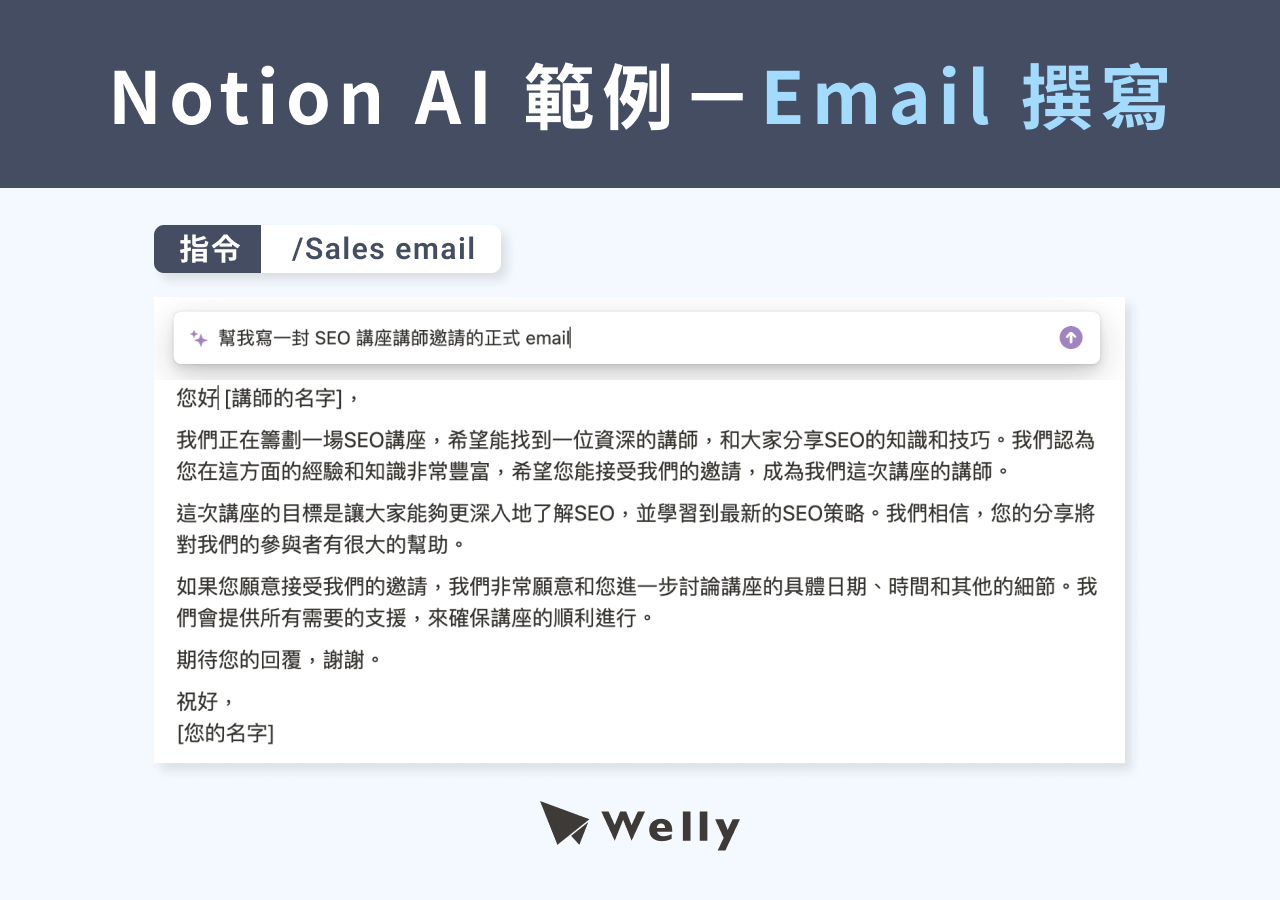This screenshot has height=900, width=1280.
Task: Click the [您的名字] placeholder
Action: point(224,733)
